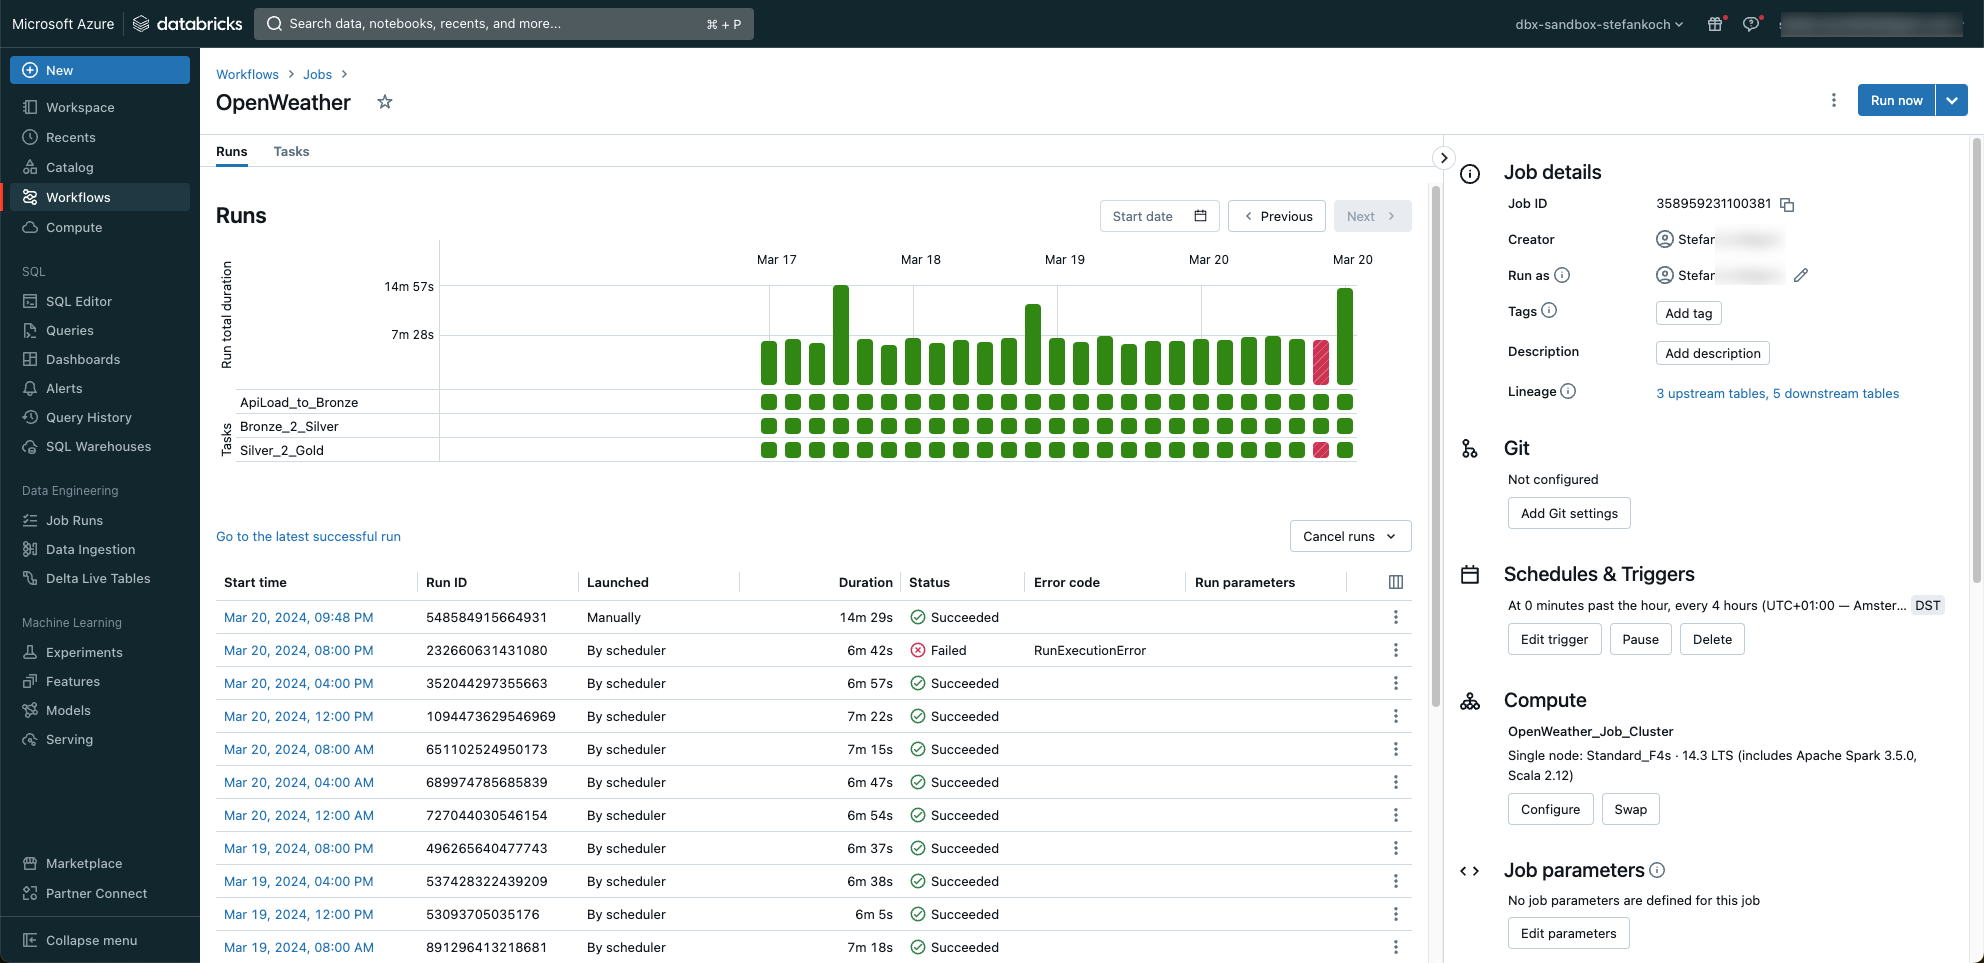Open the Cancel runs dropdown
1984x963 pixels.
(1350, 536)
